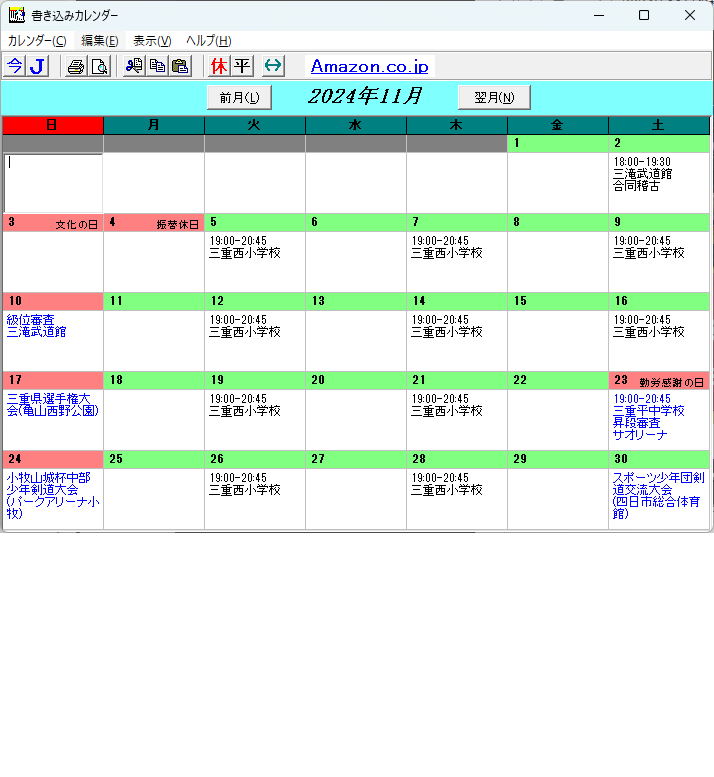The image size is (714, 777).
Task: Click the blue J toolbar icon
Action: (x=37, y=66)
